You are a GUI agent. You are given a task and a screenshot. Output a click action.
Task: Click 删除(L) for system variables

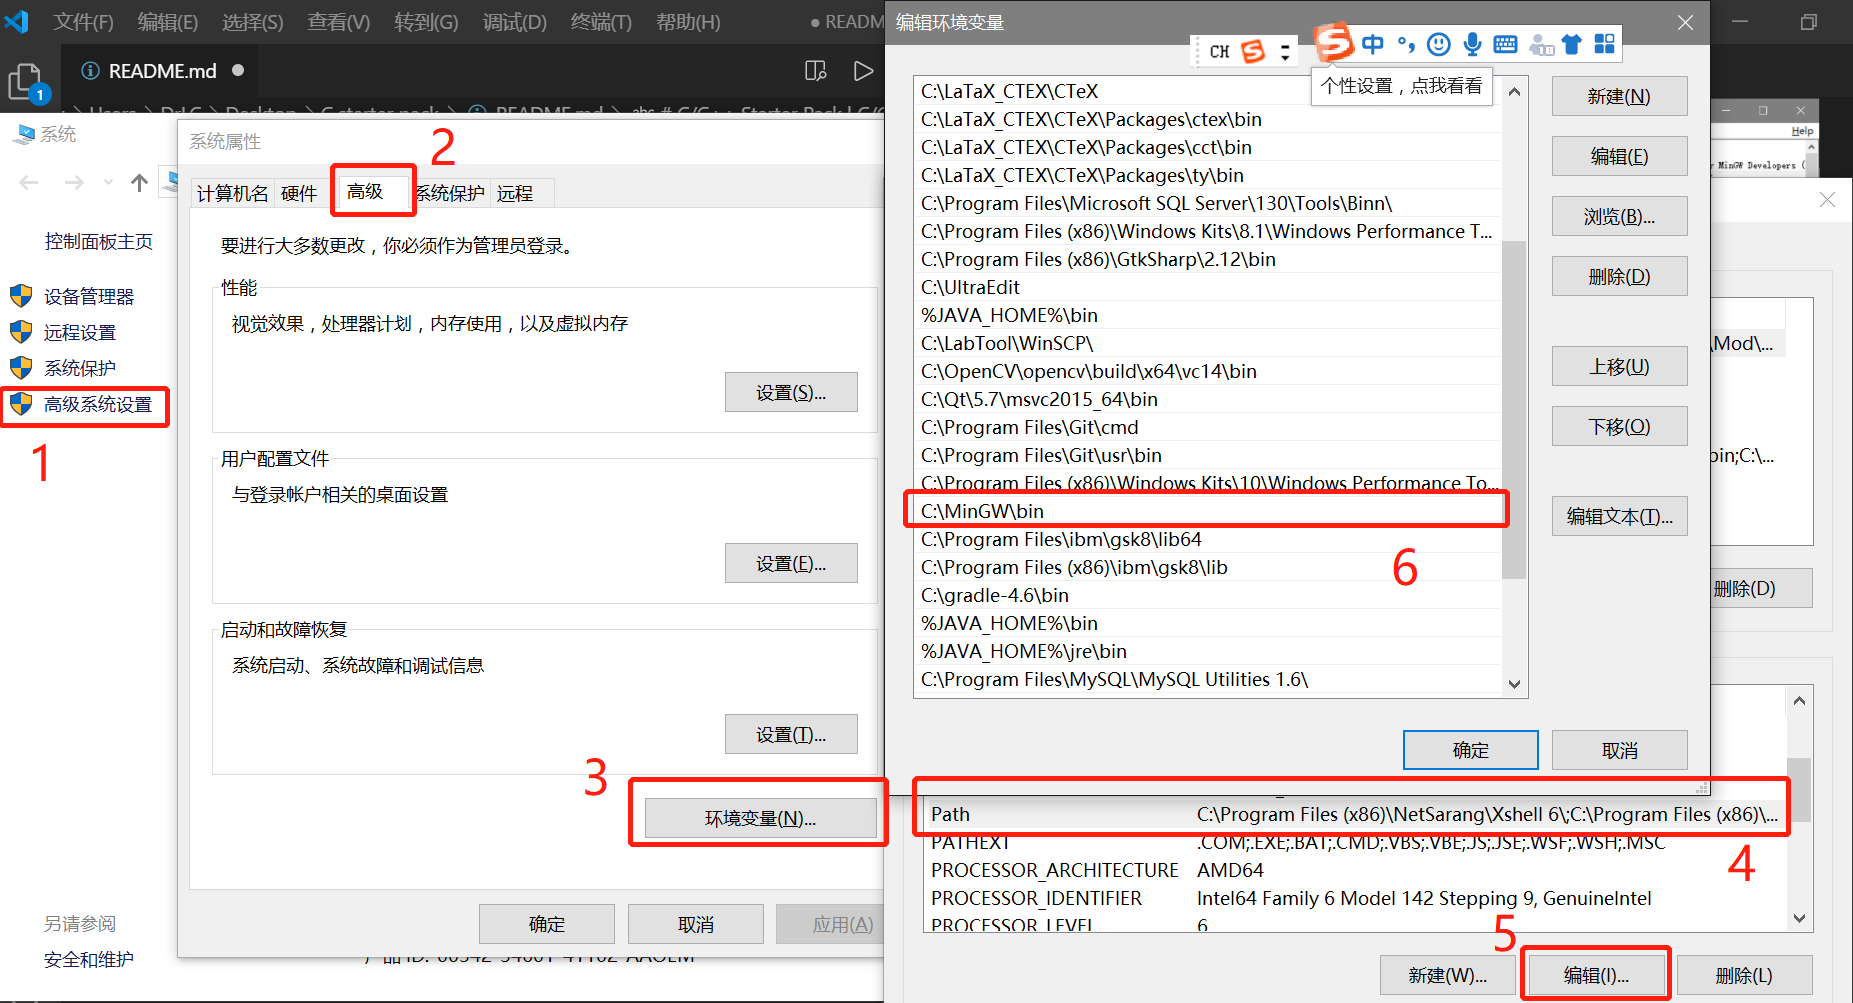pyautogui.click(x=1744, y=975)
